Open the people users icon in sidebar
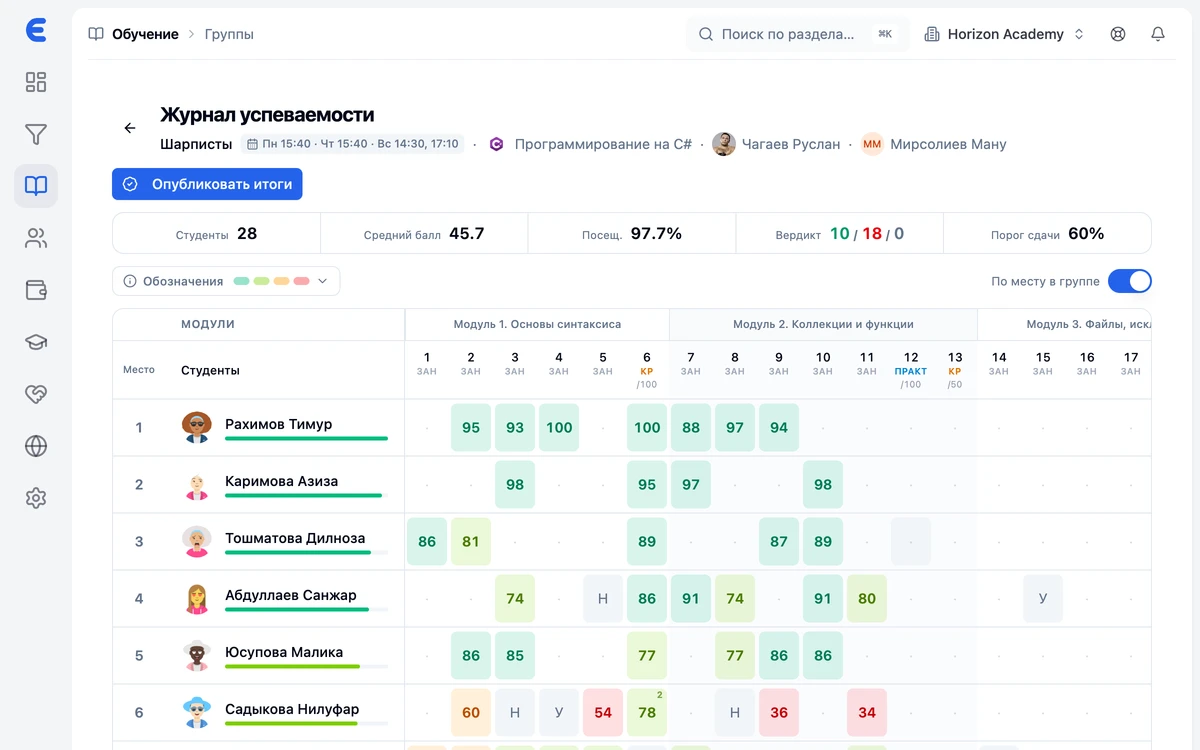The height and width of the screenshot is (750, 1200). [36, 238]
